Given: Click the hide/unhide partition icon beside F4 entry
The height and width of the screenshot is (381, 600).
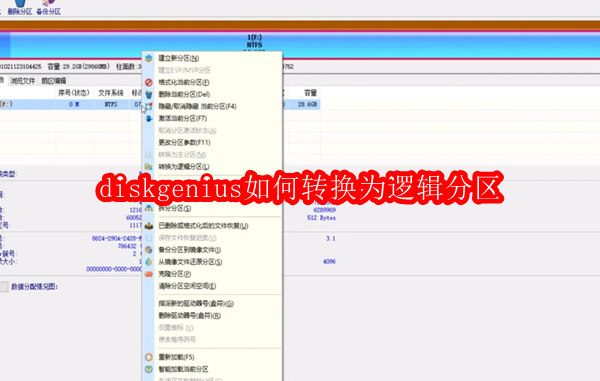Looking at the screenshot, I should [x=149, y=106].
